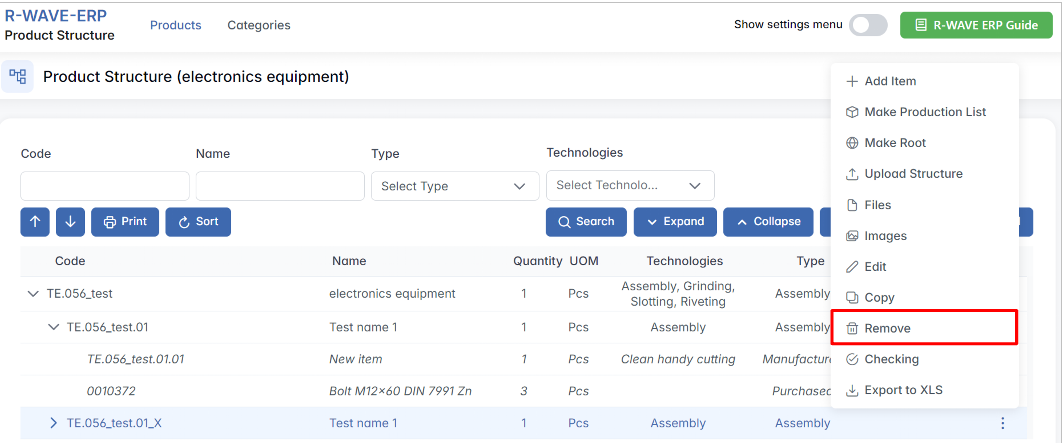Switch to the Categories tab
The width and height of the screenshot is (1064, 443).
(x=259, y=25)
